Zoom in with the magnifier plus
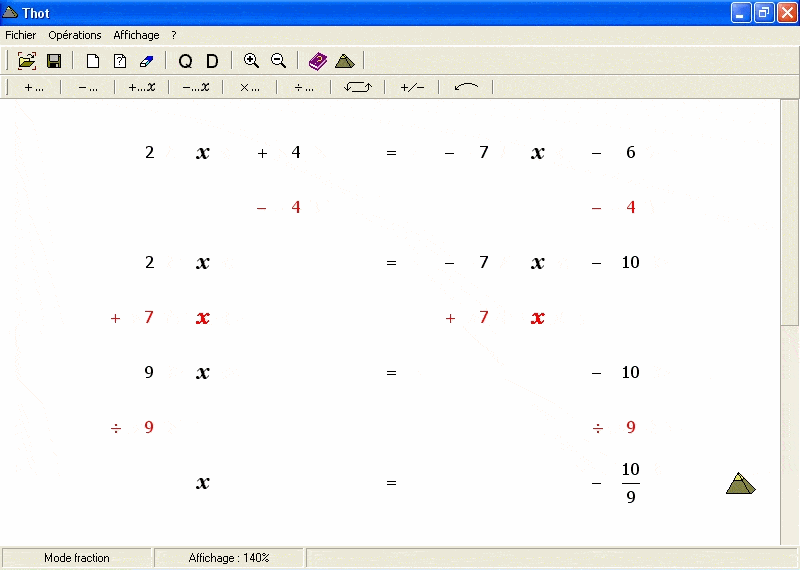 coord(251,61)
